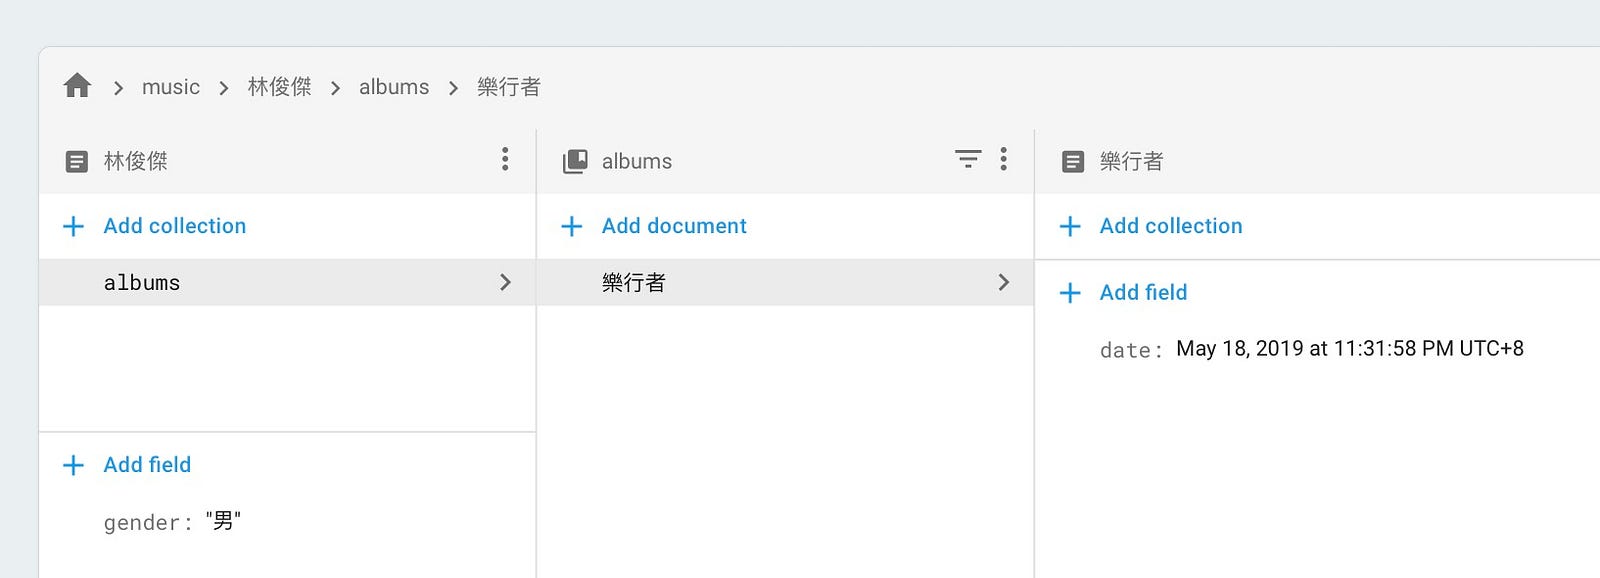
Task: Go to Firestore root via home icon
Action: tap(77, 86)
